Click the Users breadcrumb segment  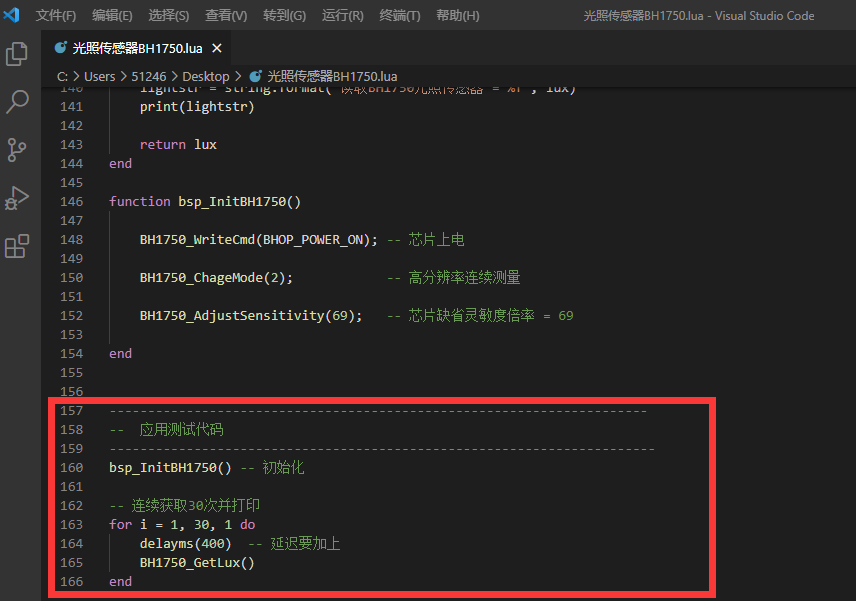99,77
